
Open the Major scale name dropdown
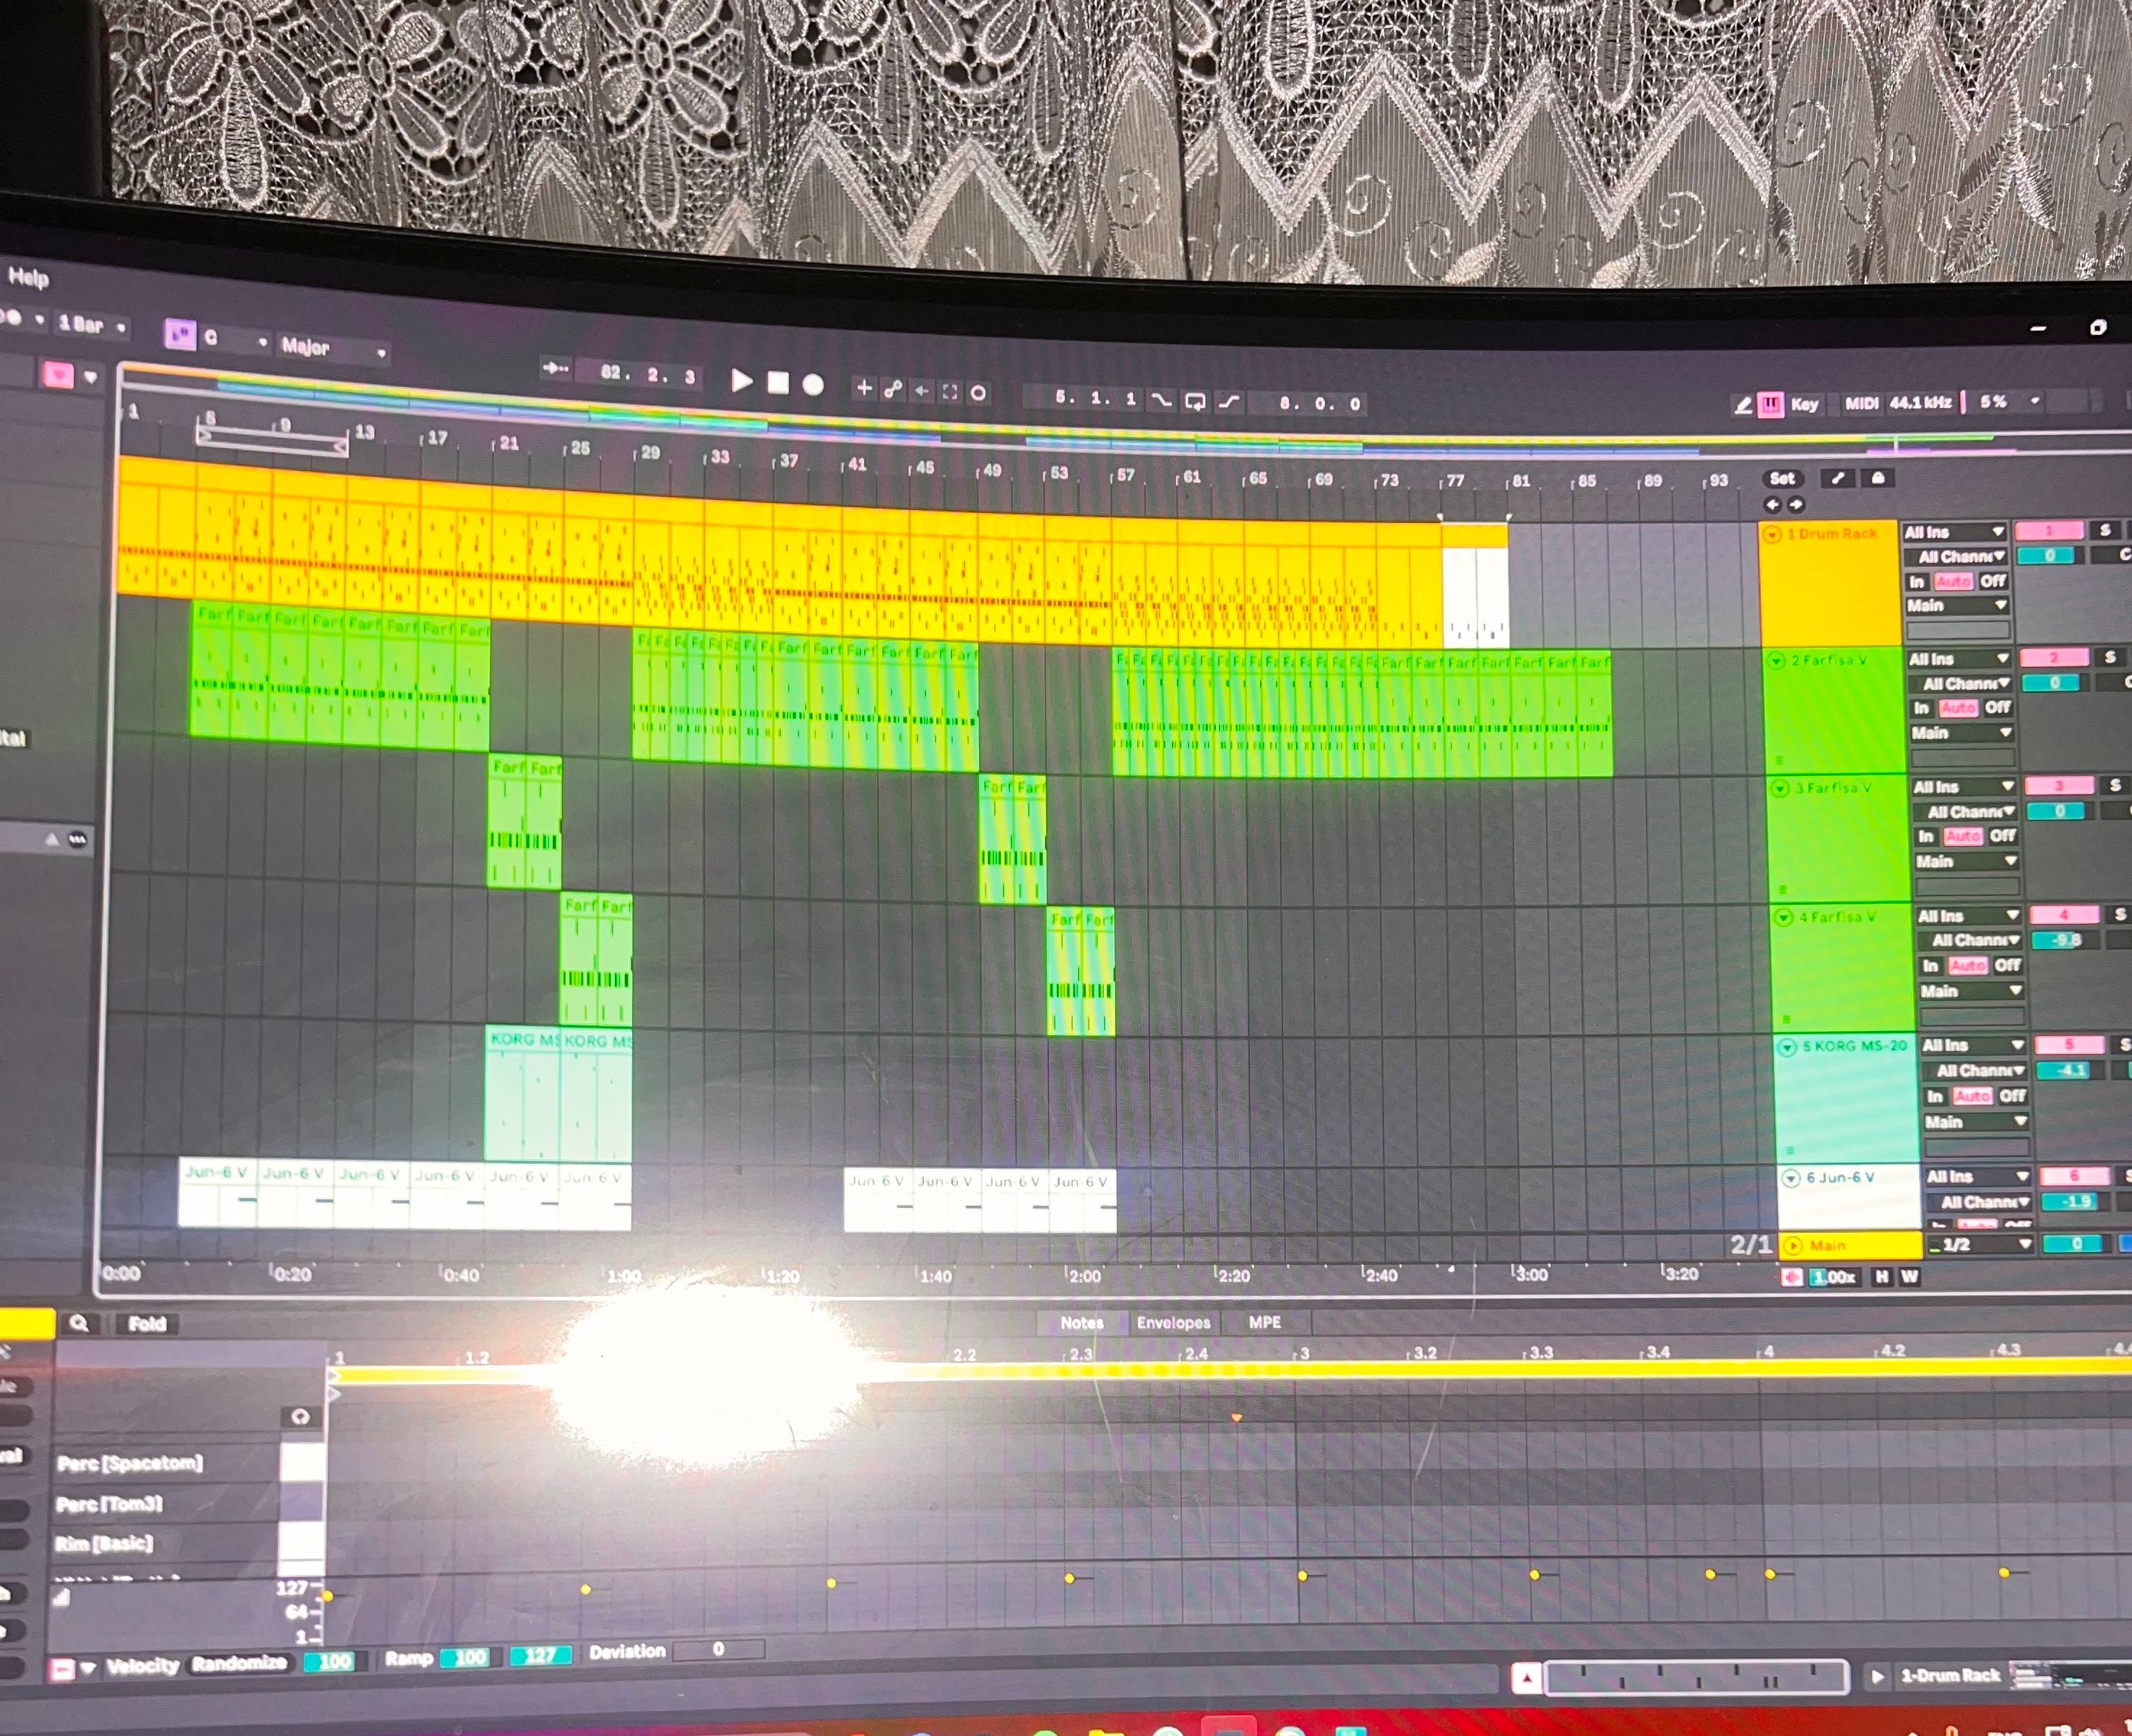coord(333,348)
